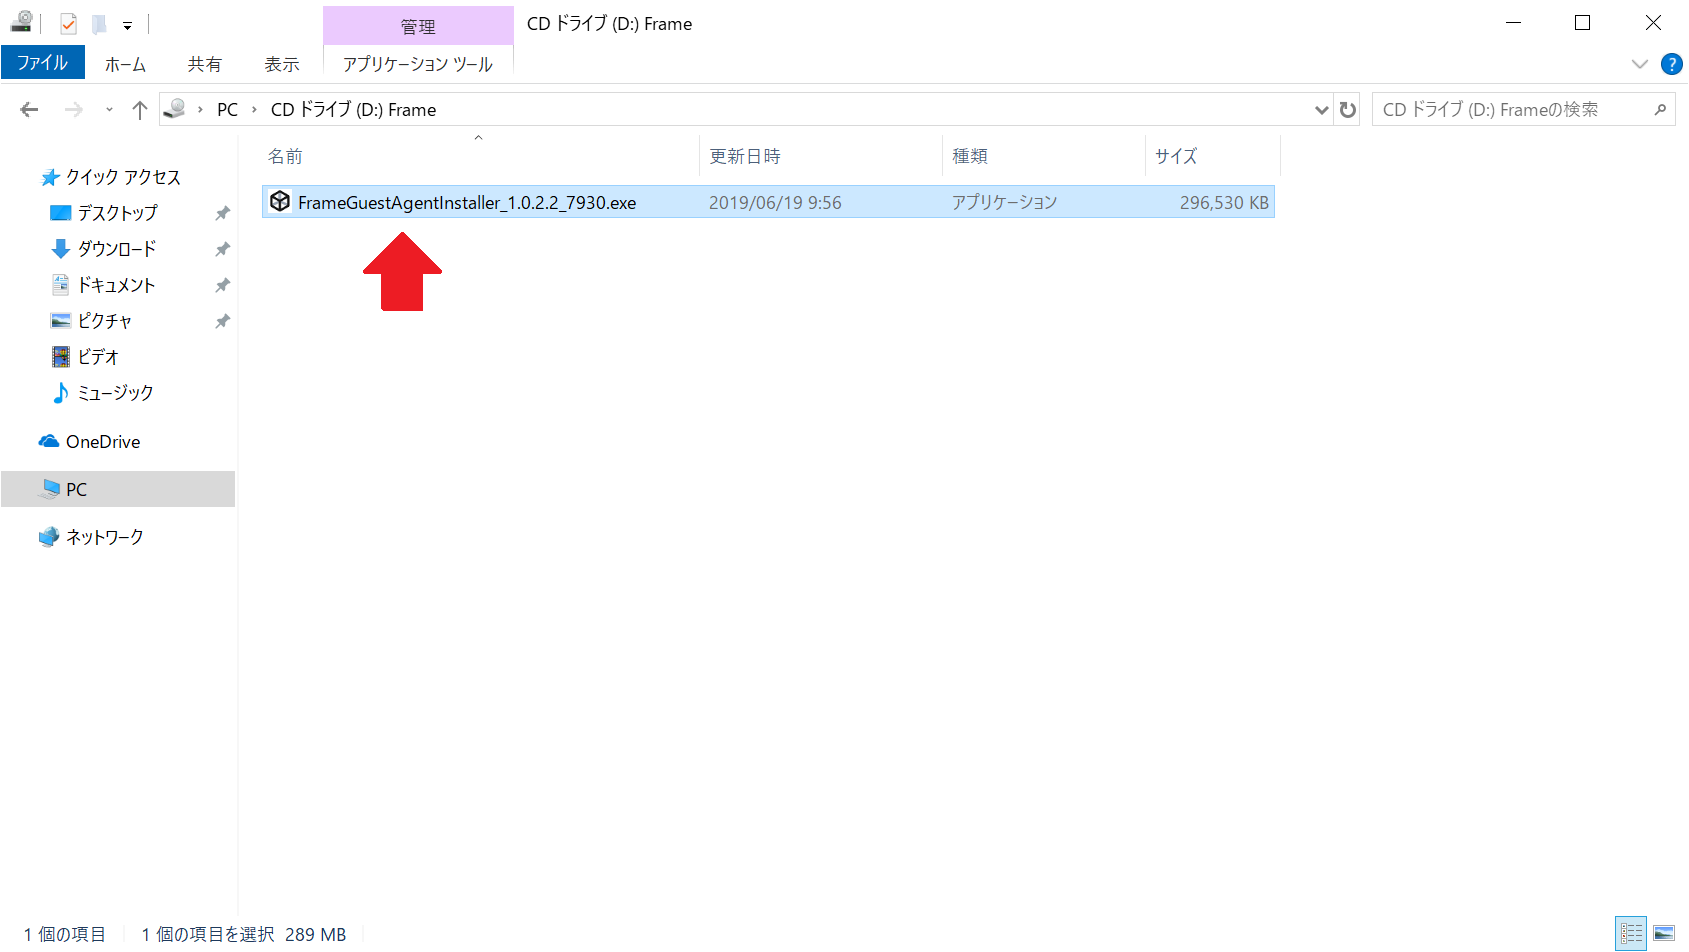Click the pin icon beside ダウンロード
Image resolution: width=1689 pixels, height=952 pixels.
coord(222,249)
